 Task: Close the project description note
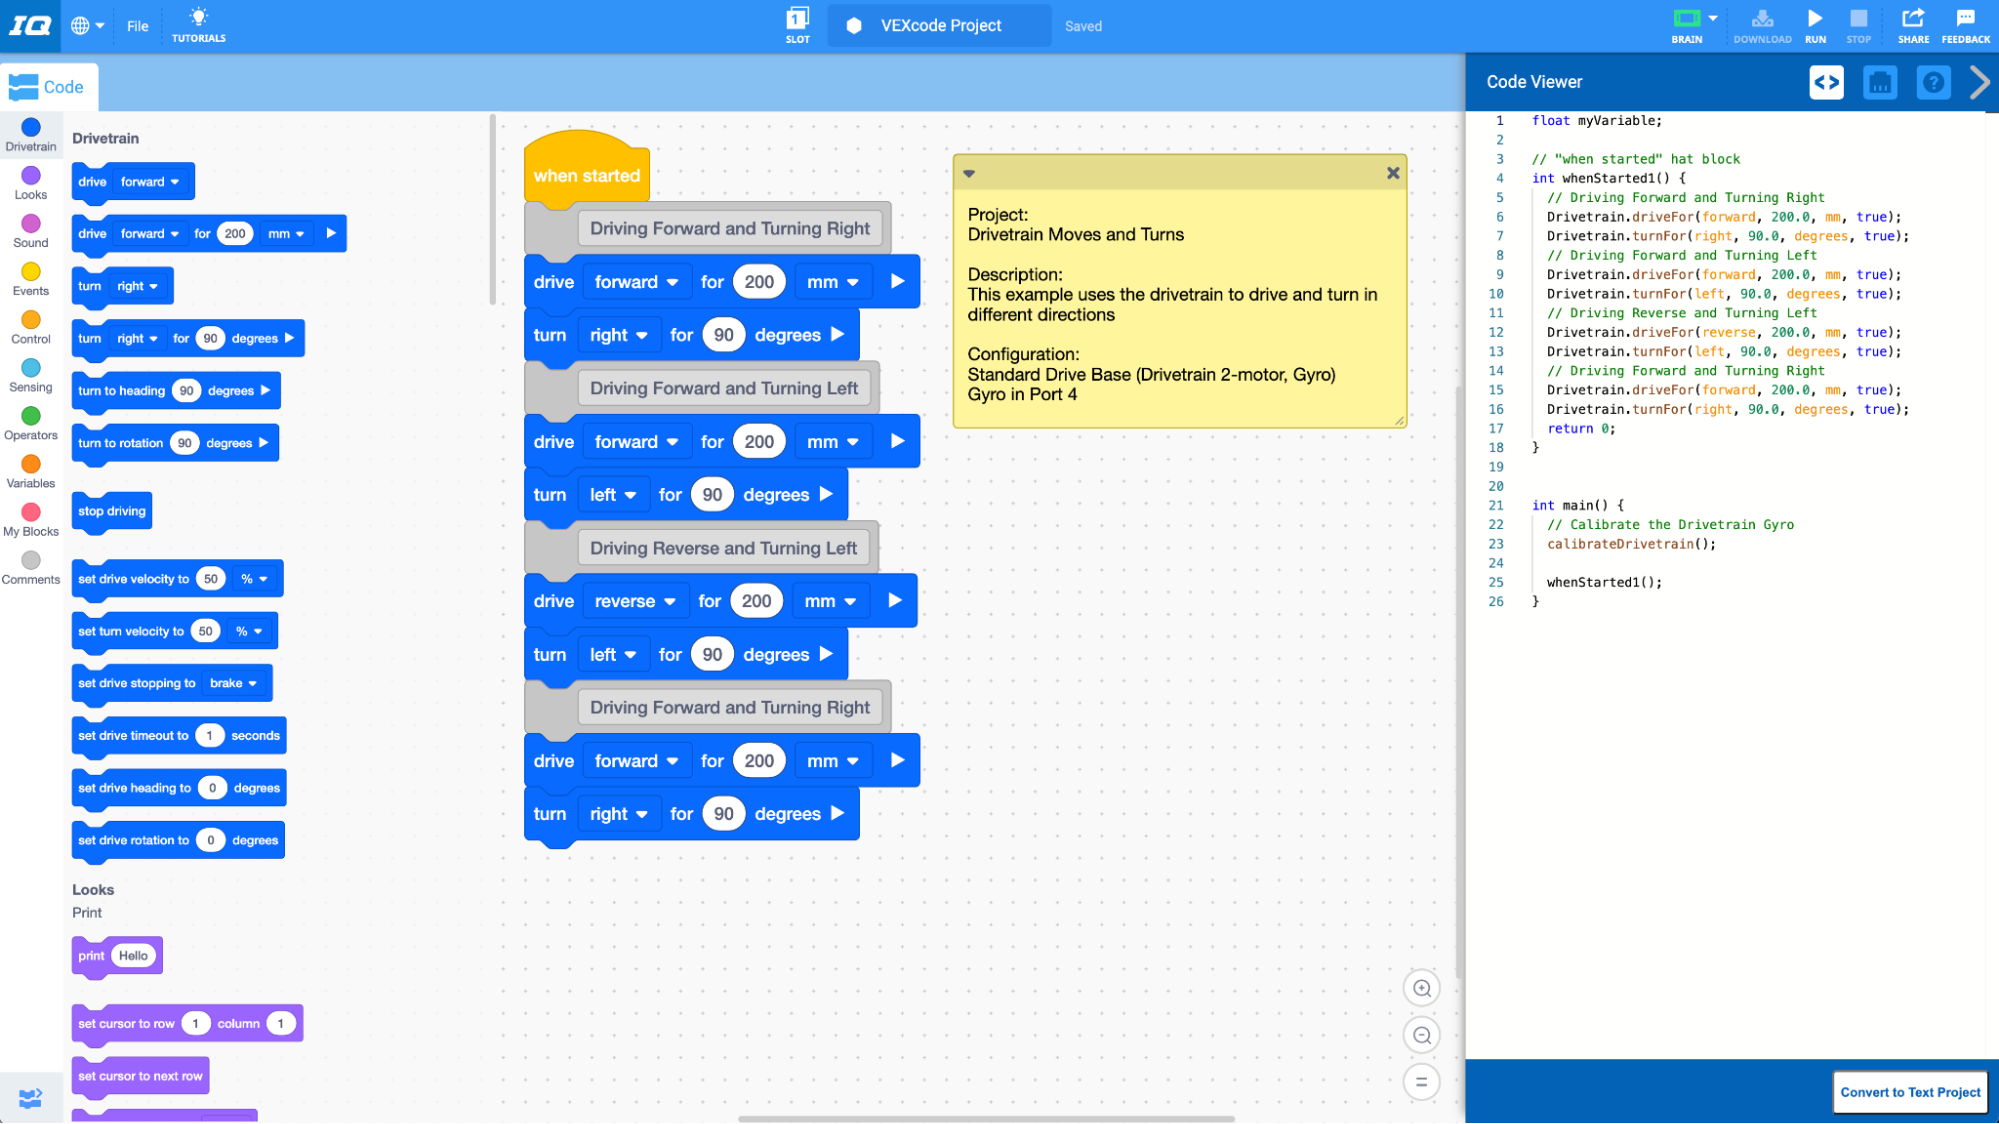1392,172
